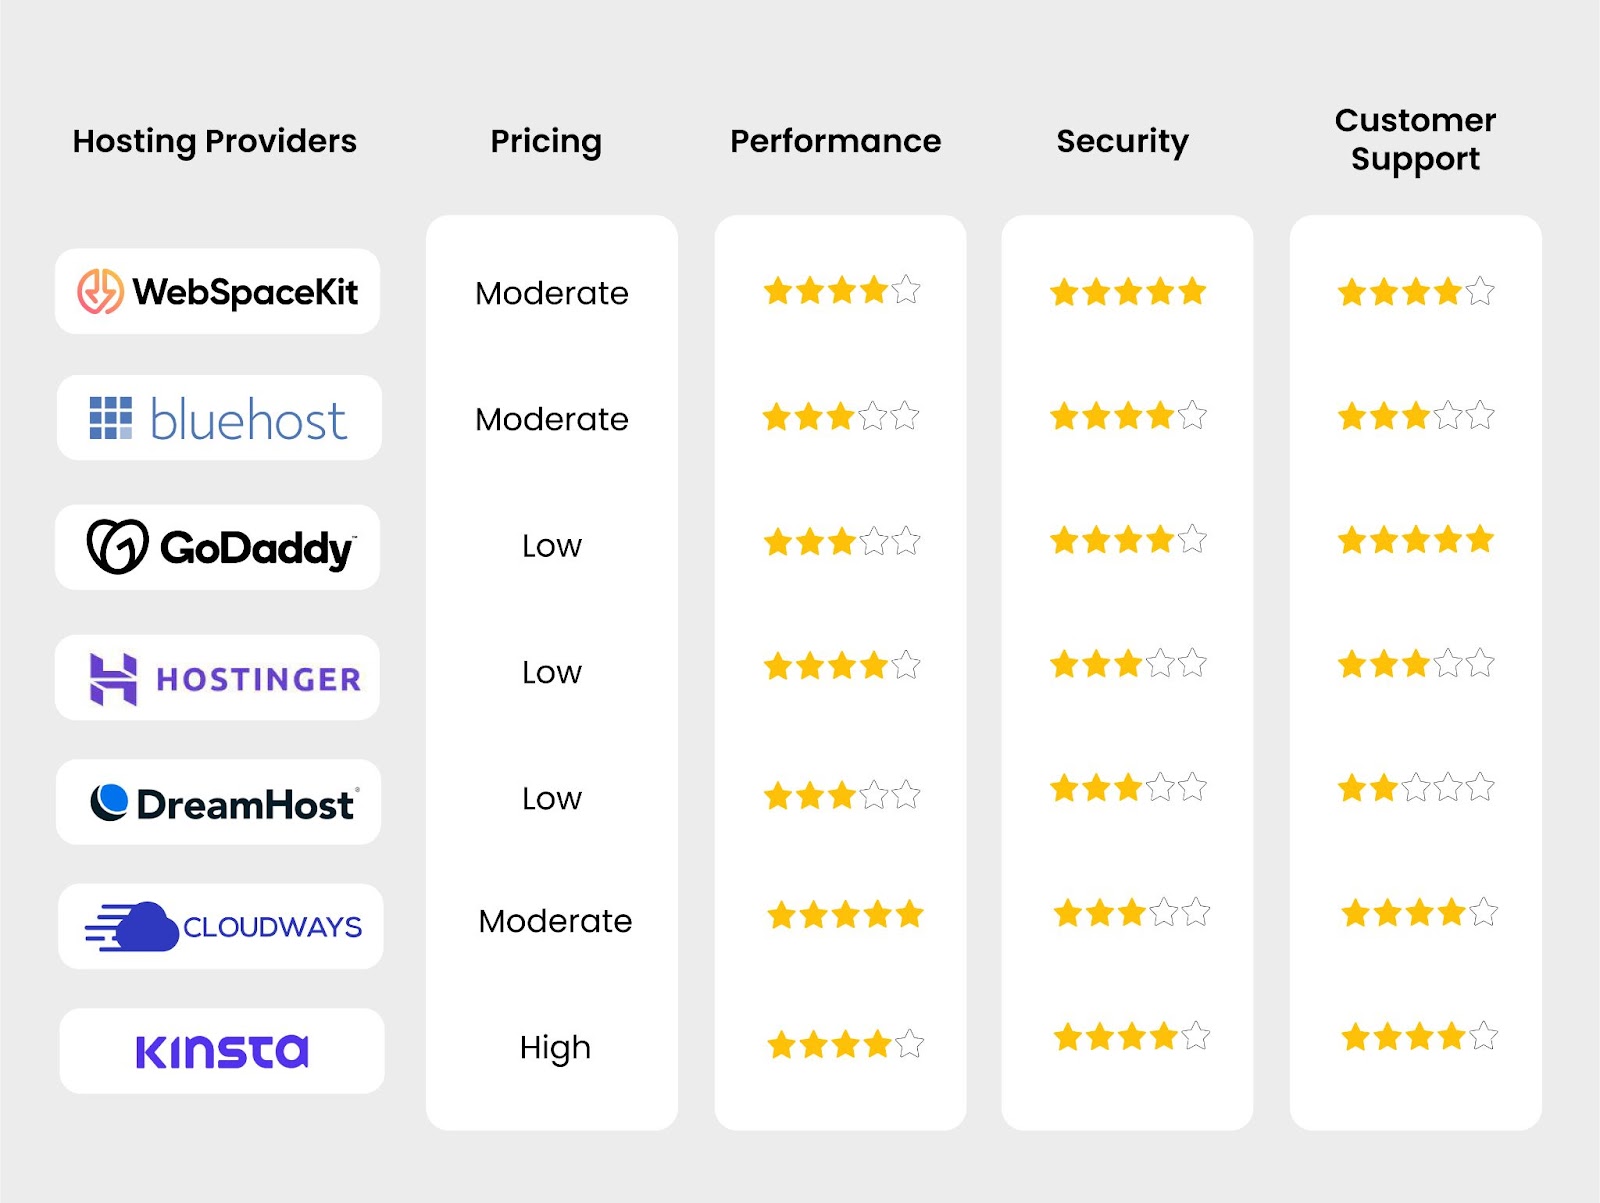
Task: Select the Security column header
Action: 1123,141
